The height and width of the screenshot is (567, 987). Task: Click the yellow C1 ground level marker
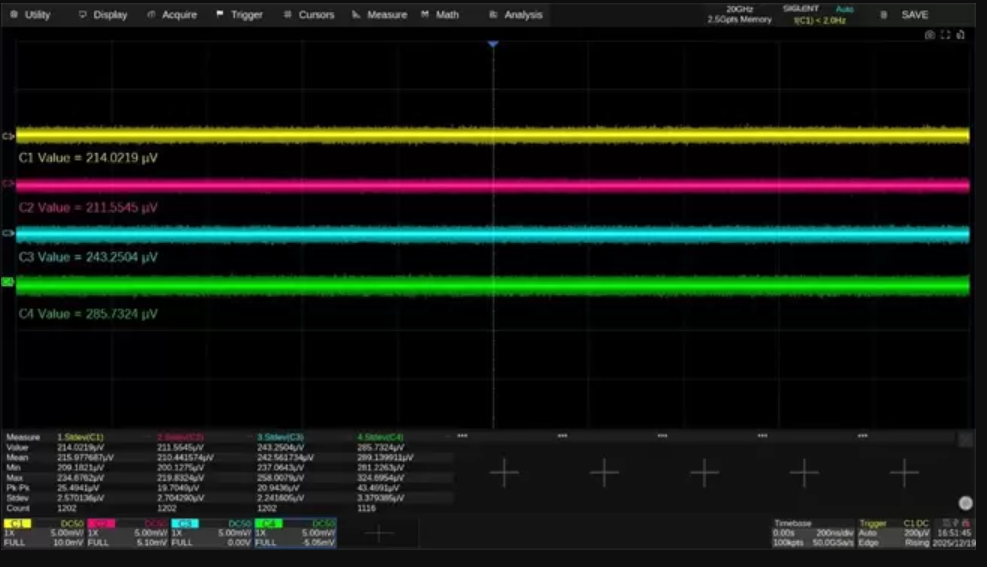pos(9,136)
